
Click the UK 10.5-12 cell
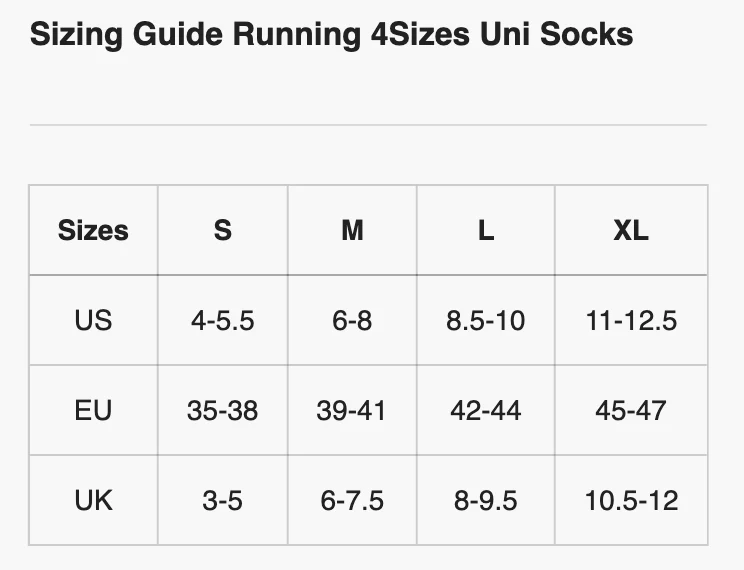coord(631,500)
